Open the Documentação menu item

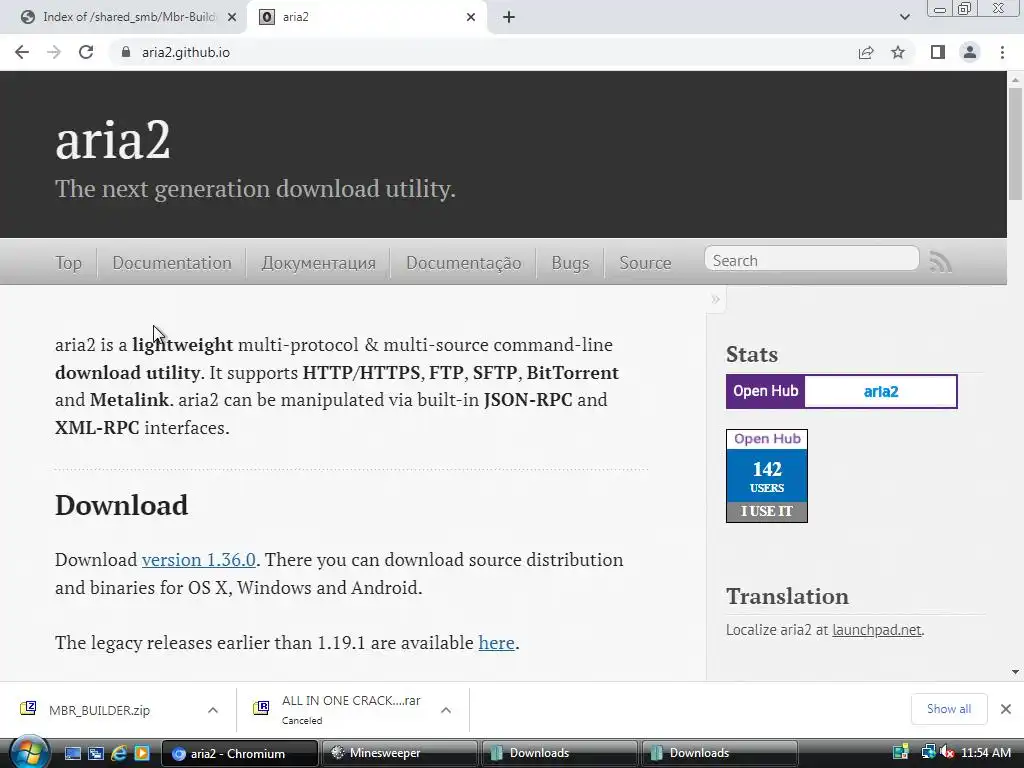click(x=464, y=263)
